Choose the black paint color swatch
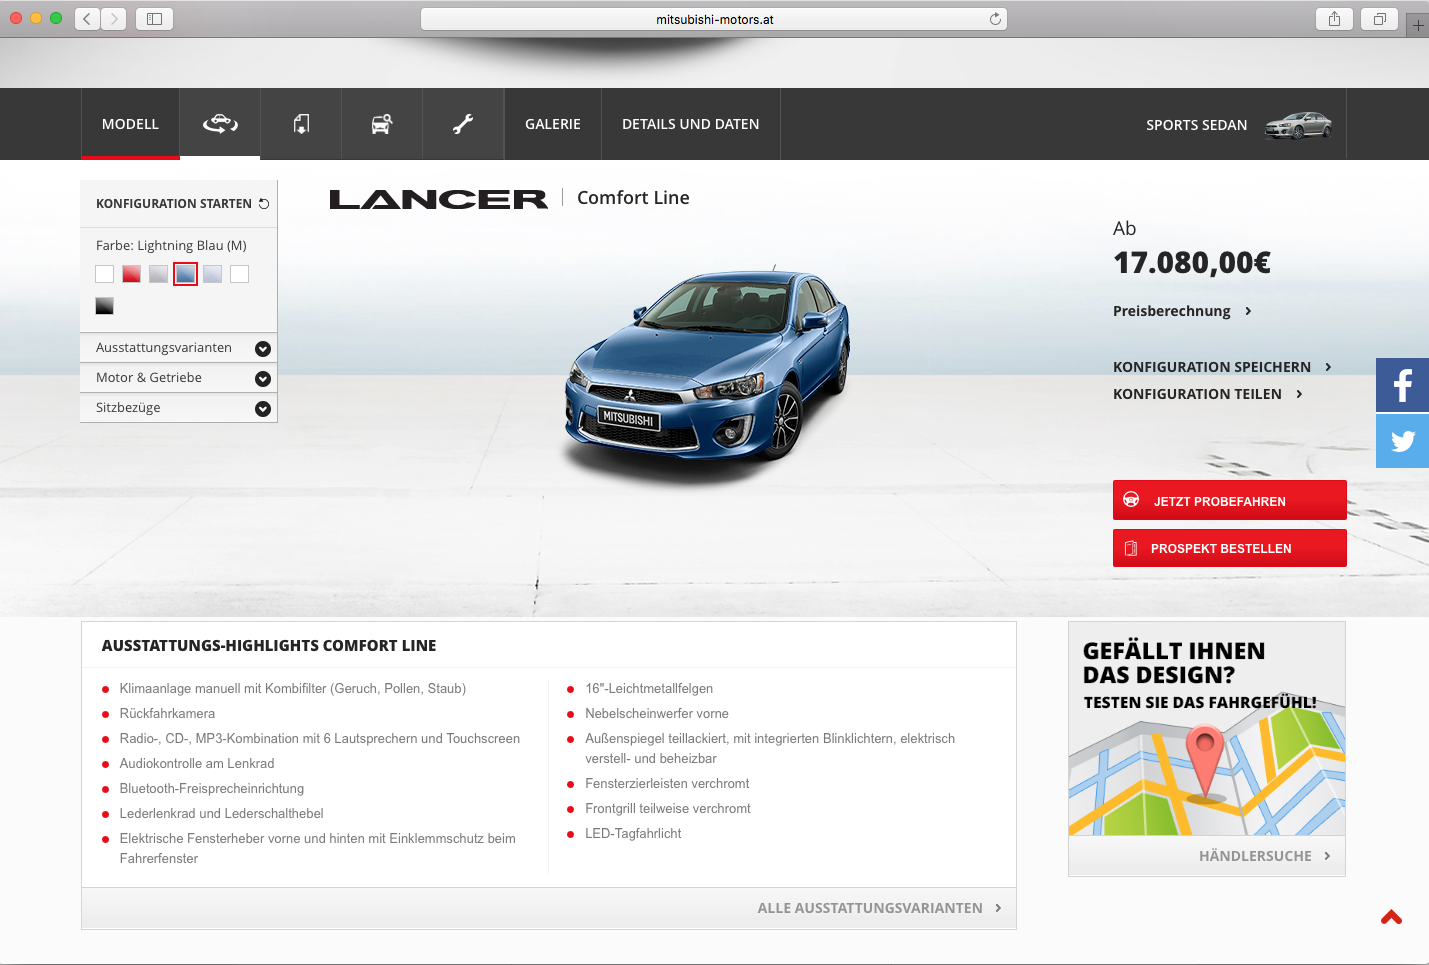Viewport: 1429px width, 965px height. click(104, 306)
